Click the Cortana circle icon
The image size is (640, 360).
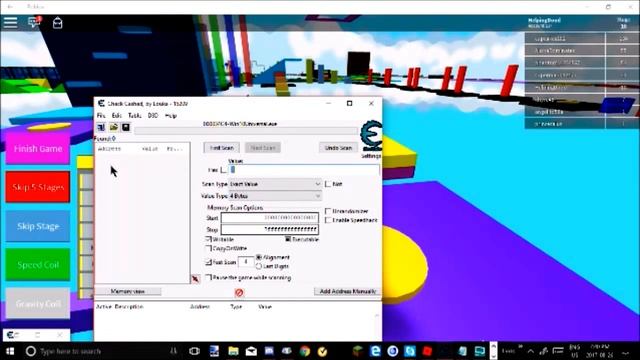[31, 351]
